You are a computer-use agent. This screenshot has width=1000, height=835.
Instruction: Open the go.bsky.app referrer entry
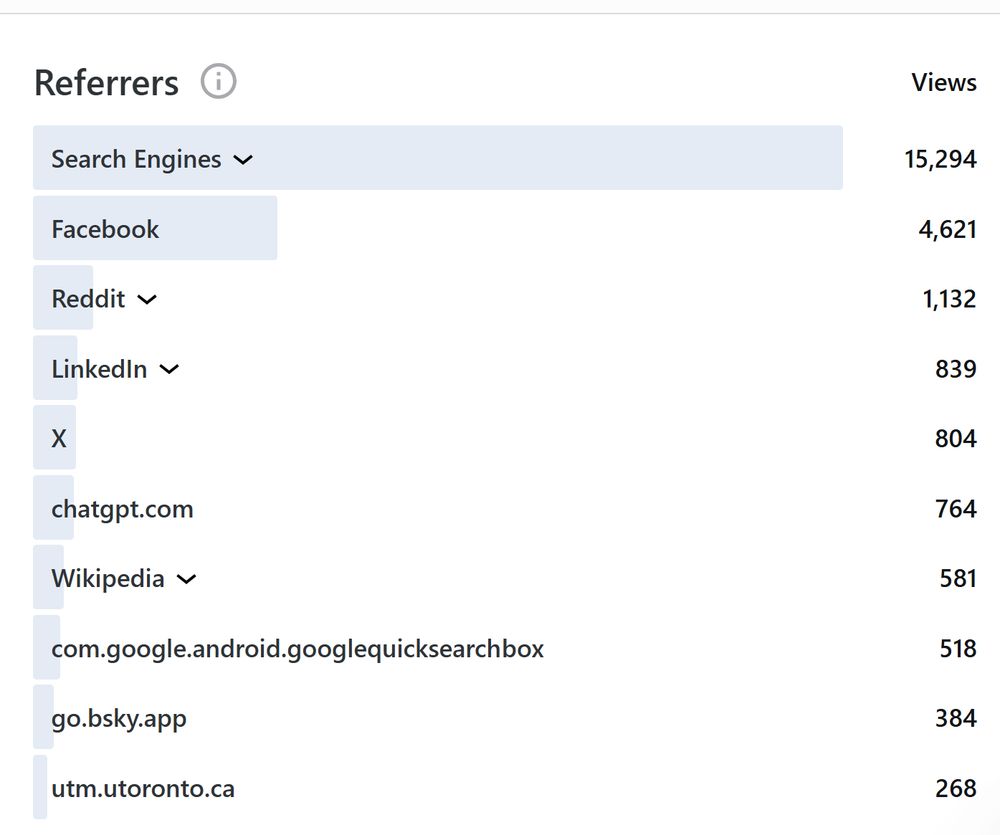(x=118, y=719)
